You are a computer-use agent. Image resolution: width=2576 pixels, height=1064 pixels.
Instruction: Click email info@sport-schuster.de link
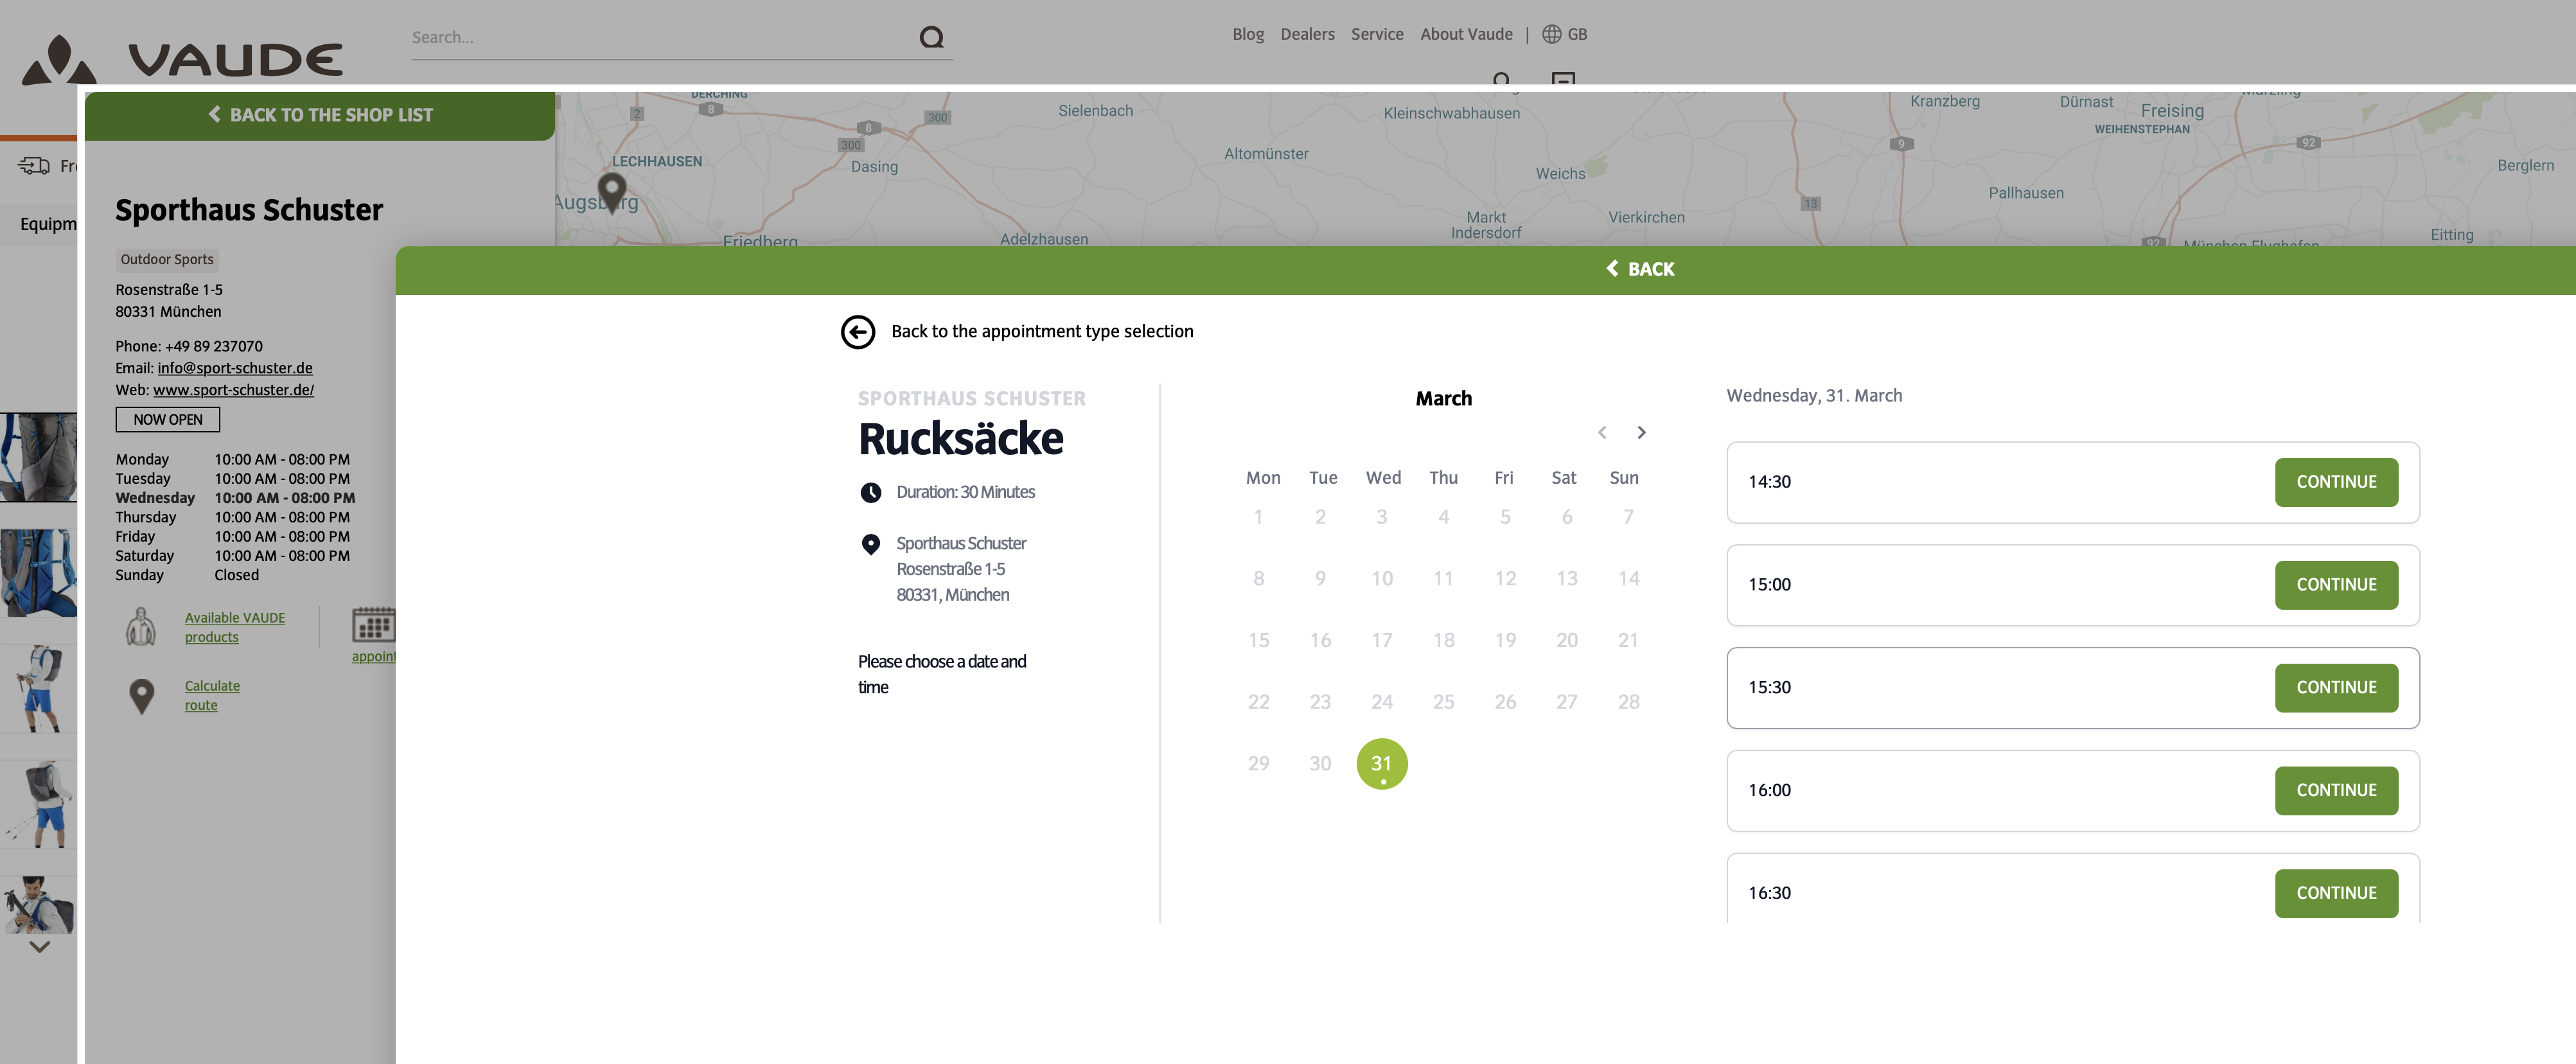click(x=235, y=368)
